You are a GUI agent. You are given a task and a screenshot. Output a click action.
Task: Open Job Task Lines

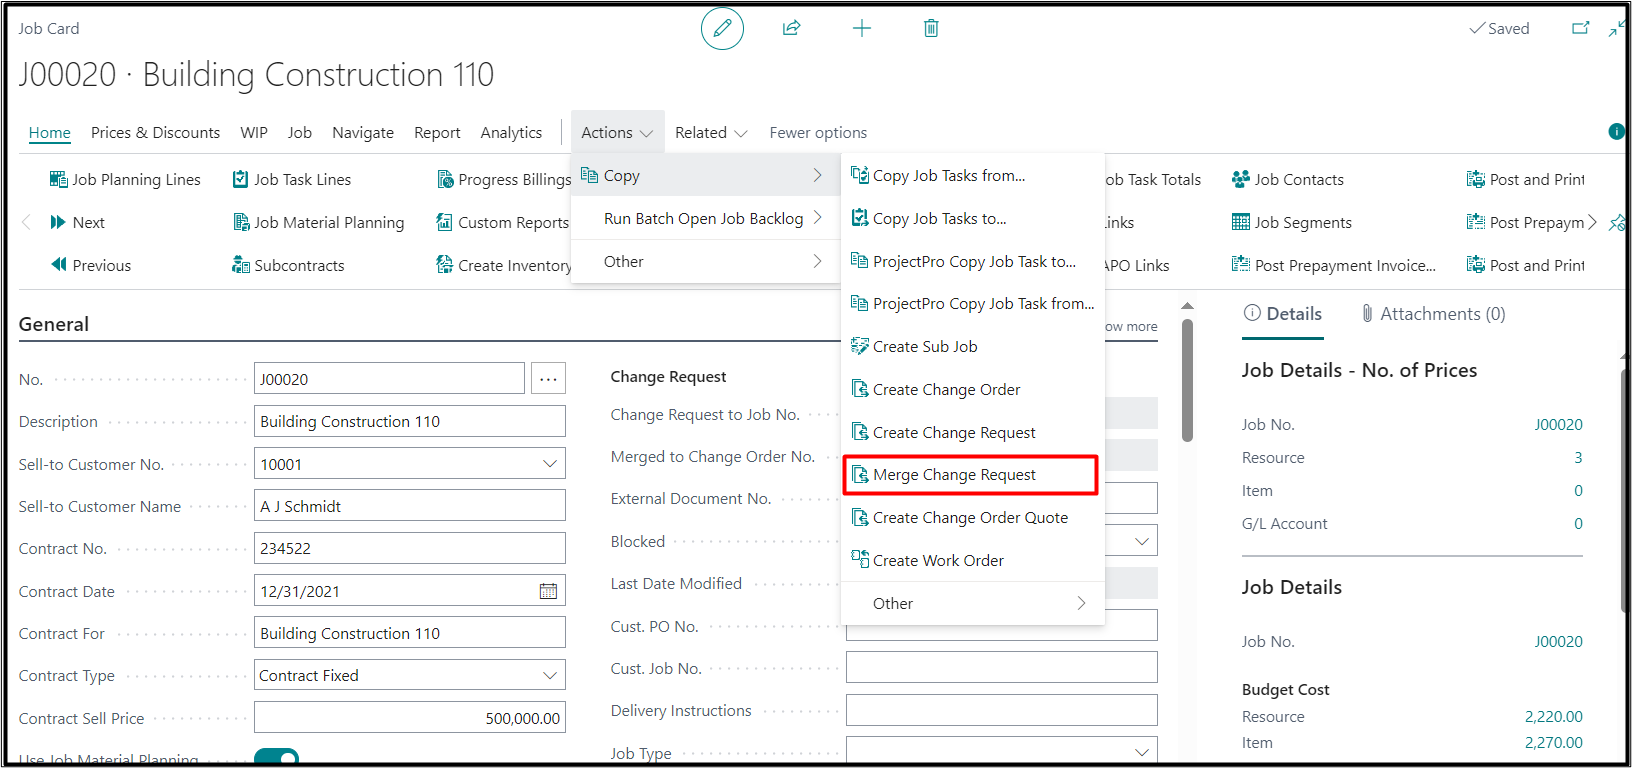tap(292, 179)
